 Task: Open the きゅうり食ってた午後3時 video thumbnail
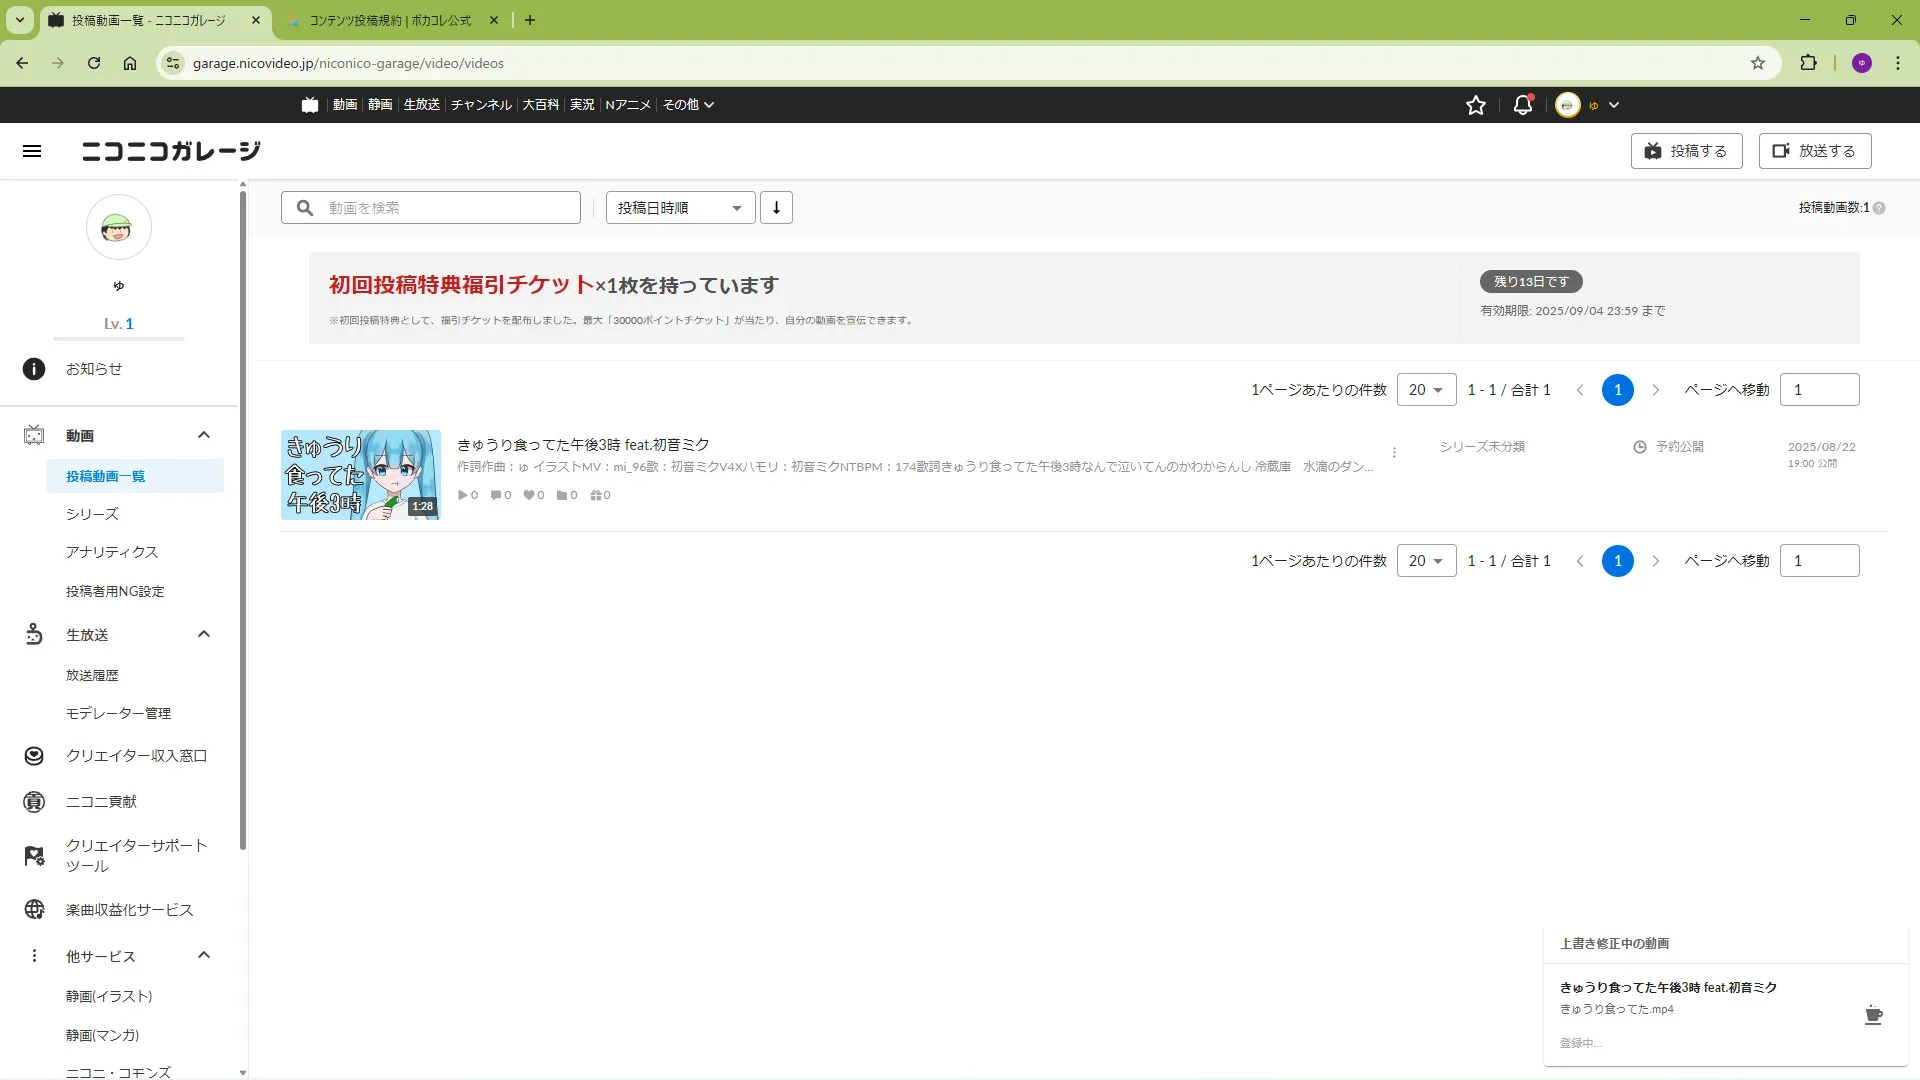coord(360,475)
